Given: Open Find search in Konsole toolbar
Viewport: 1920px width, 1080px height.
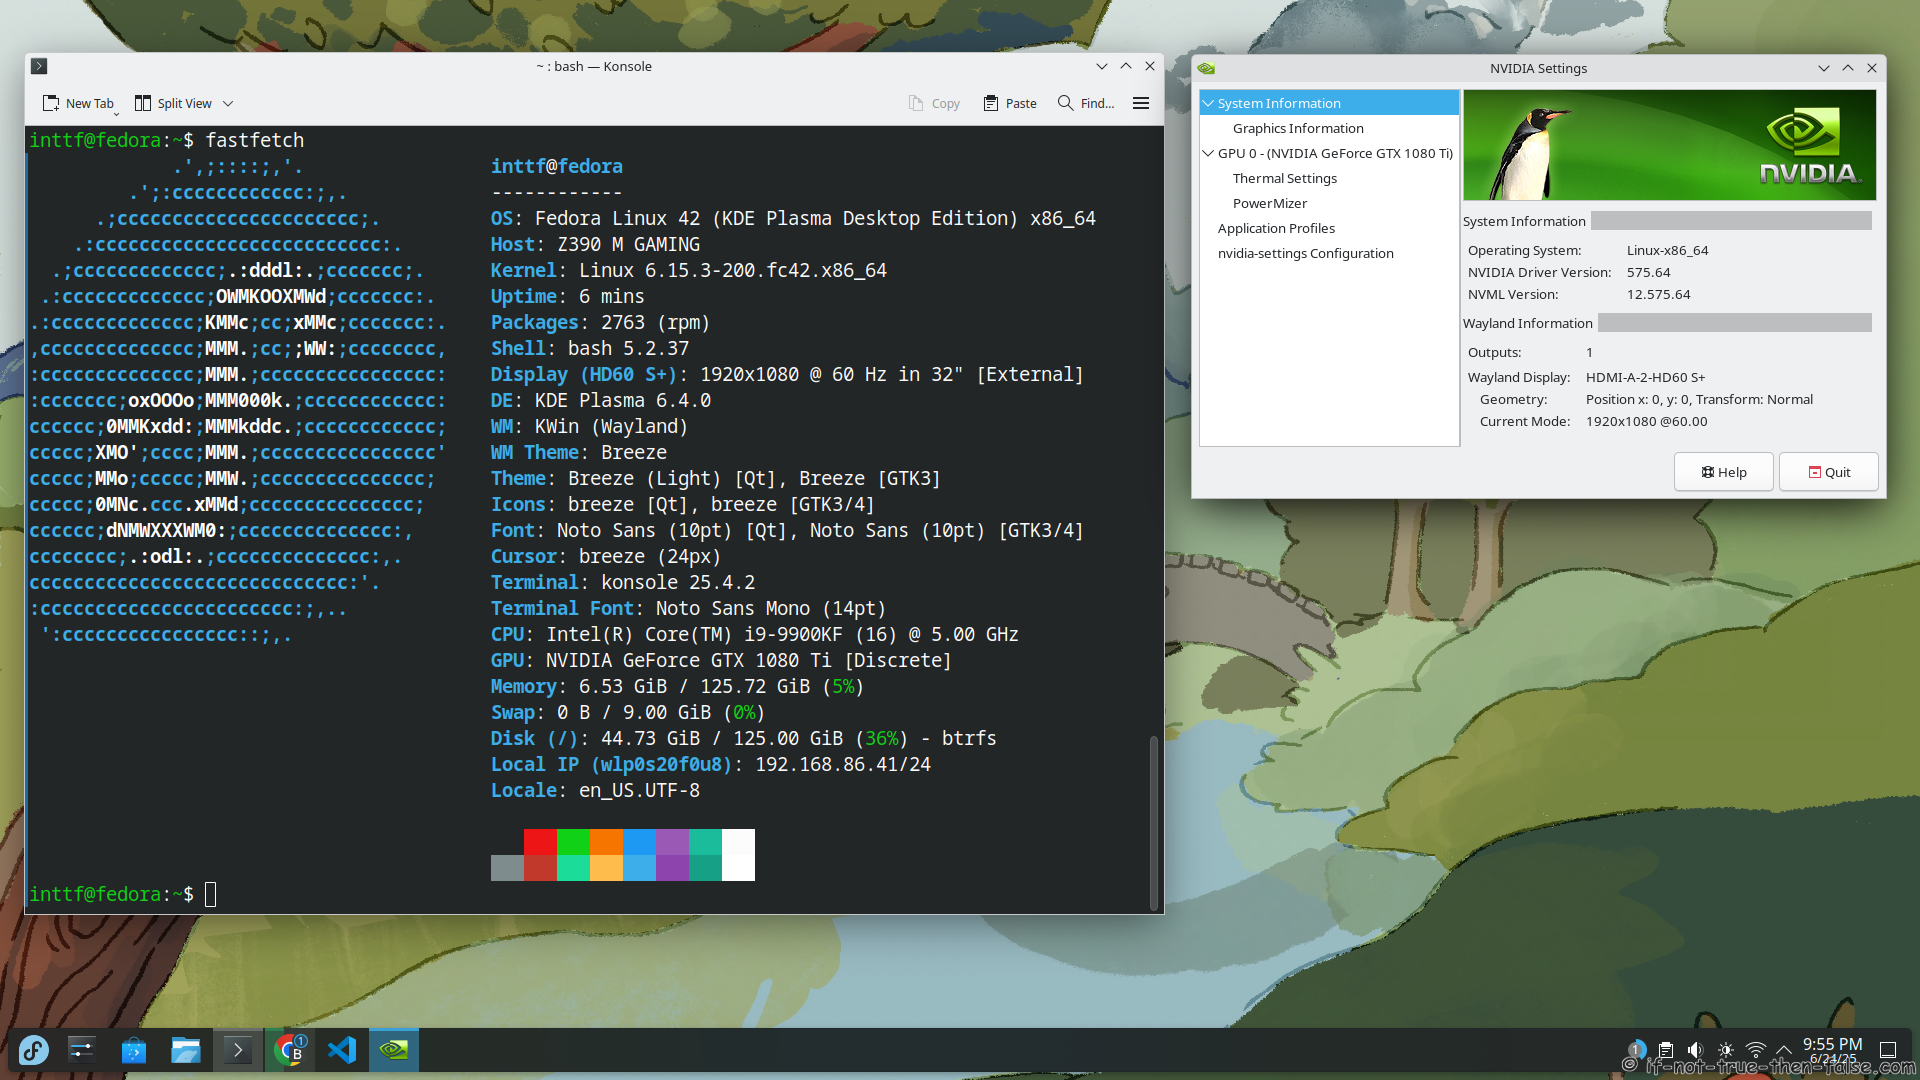Looking at the screenshot, I should click(1085, 103).
